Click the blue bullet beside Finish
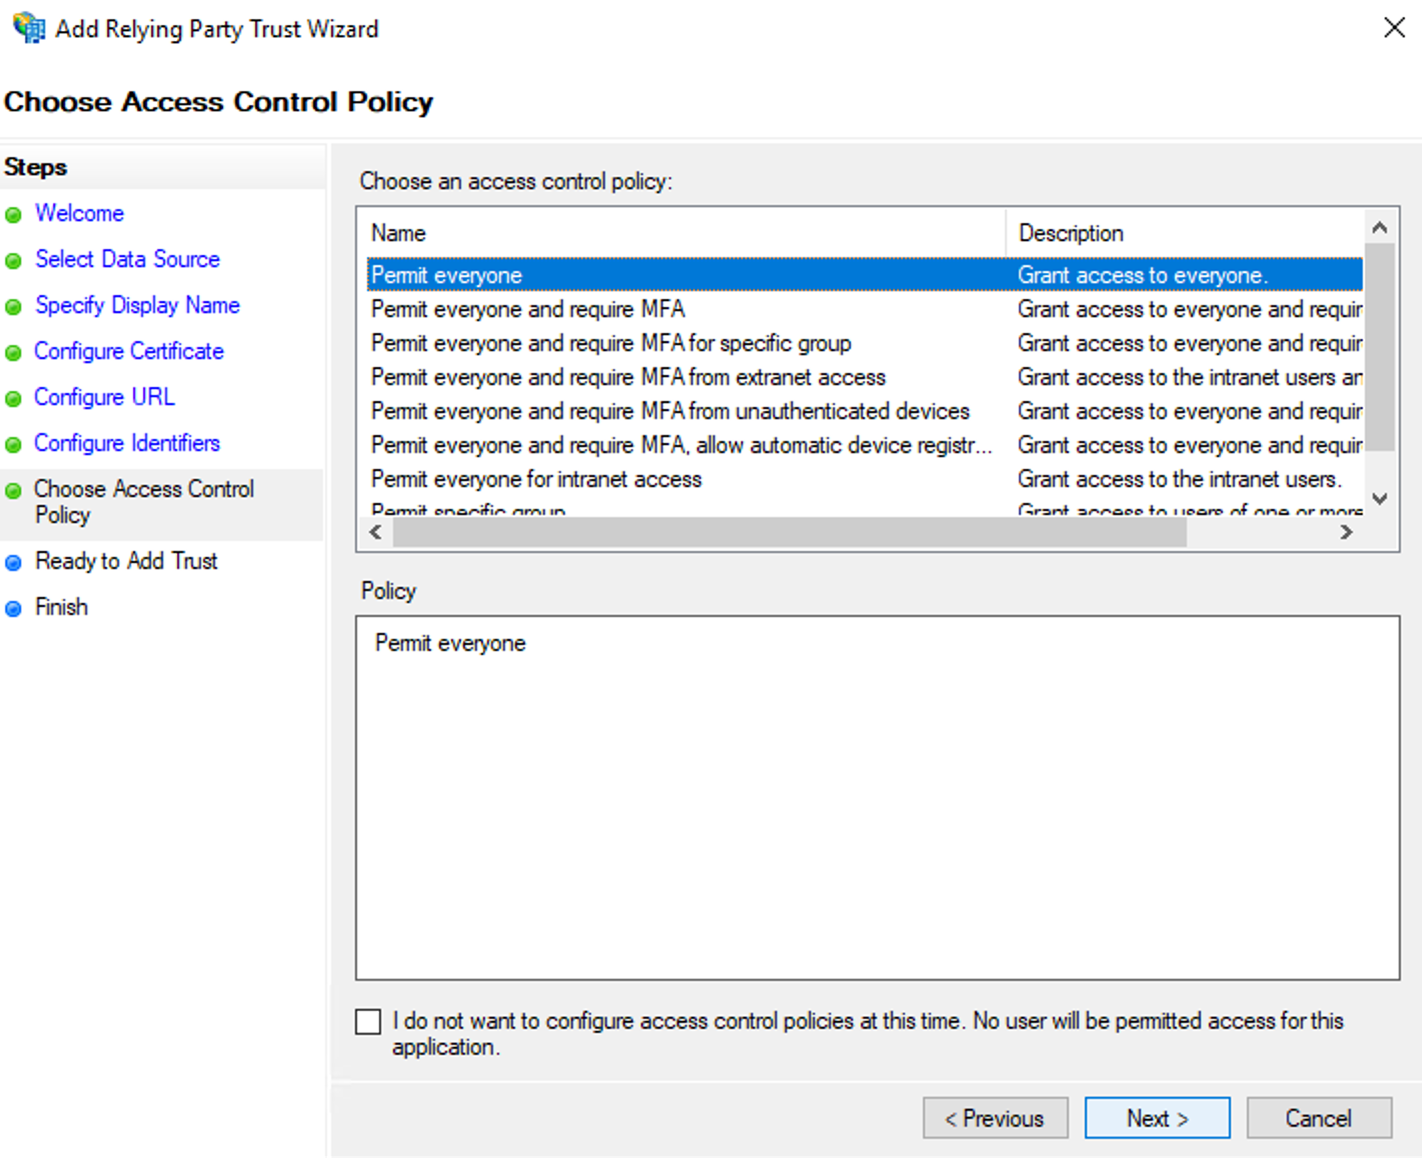 point(14,609)
